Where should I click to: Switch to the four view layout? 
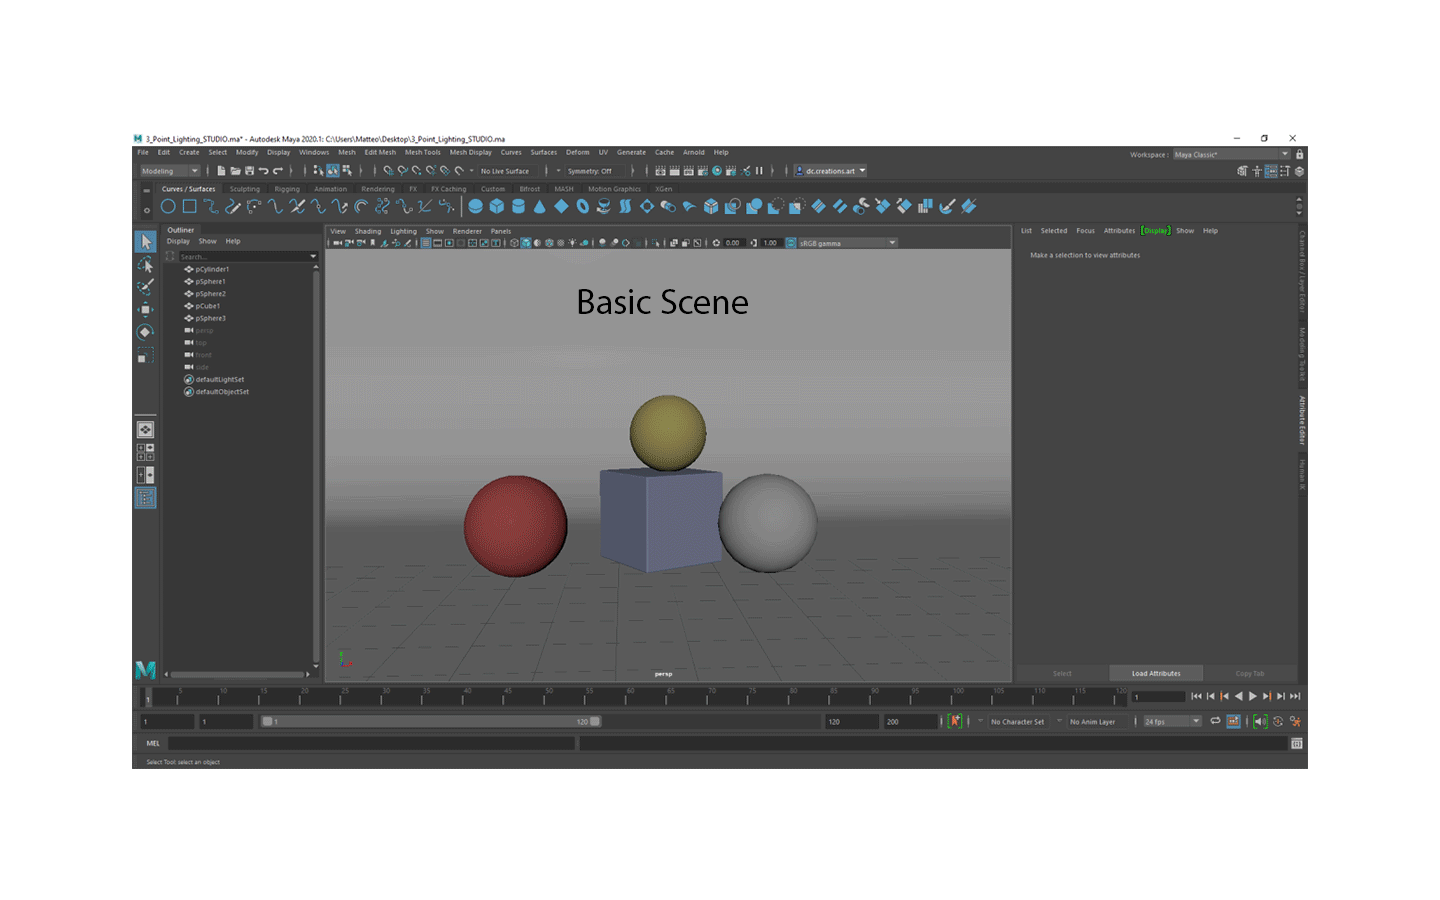145,452
